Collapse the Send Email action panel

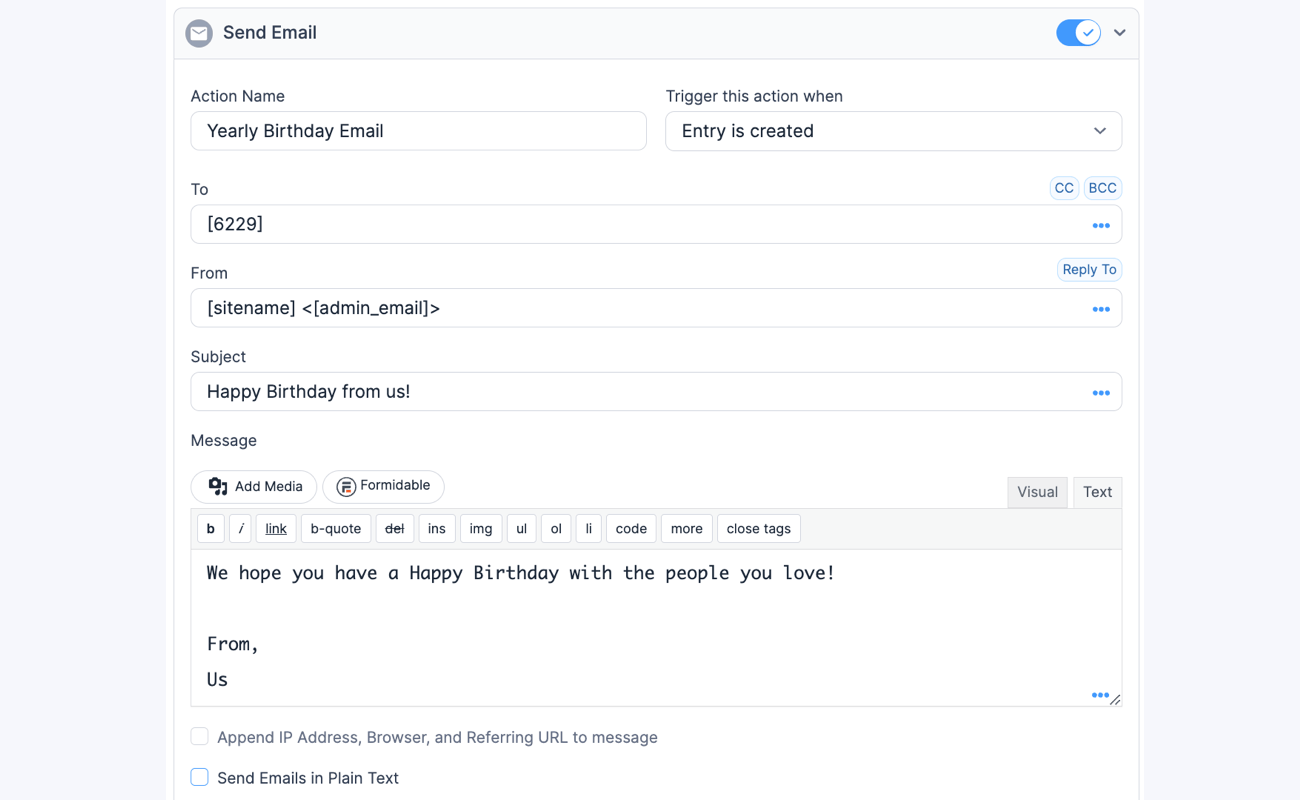1120,32
